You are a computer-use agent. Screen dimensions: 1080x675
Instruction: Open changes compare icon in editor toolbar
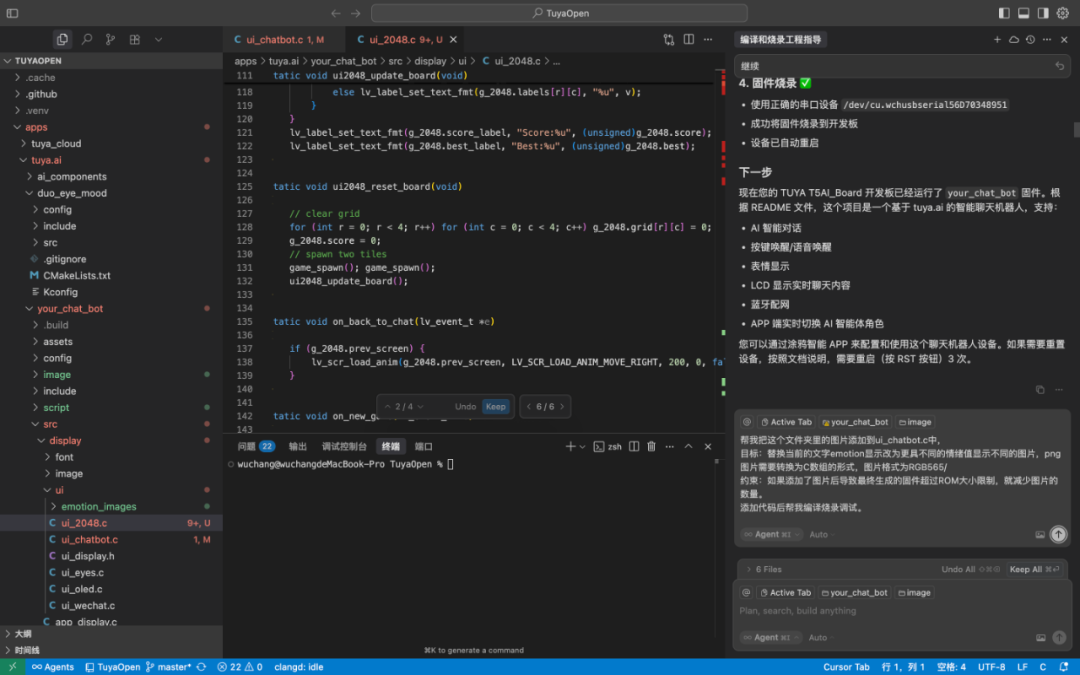(669, 39)
